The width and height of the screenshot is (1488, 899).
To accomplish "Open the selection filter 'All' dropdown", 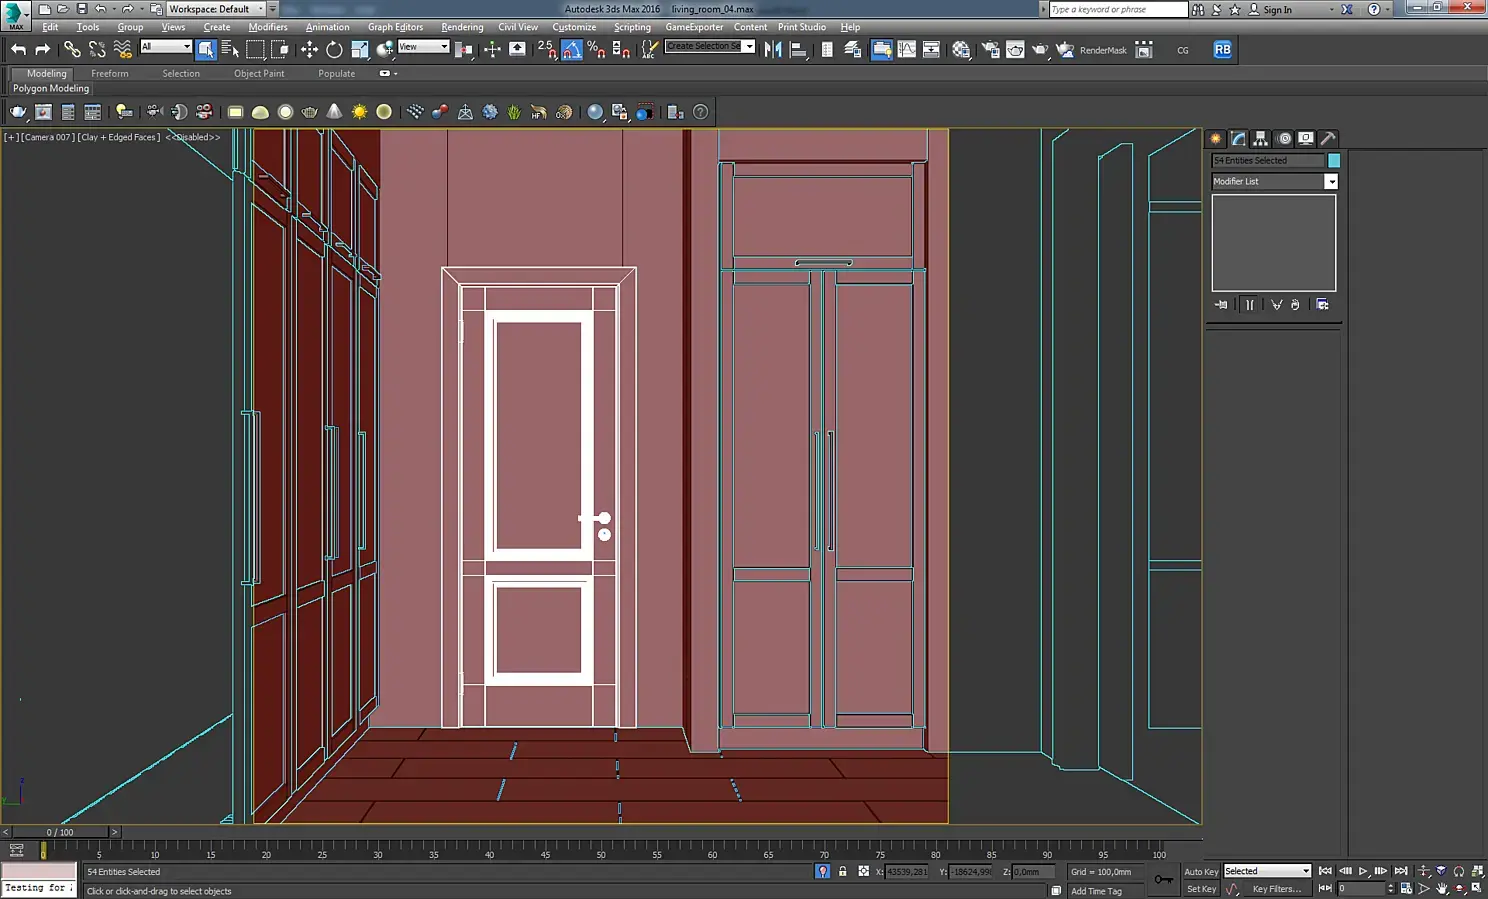I will pyautogui.click(x=166, y=46).
